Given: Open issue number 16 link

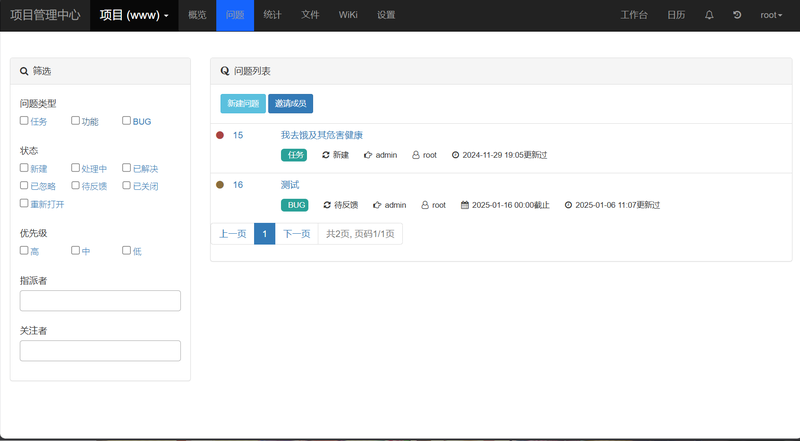Looking at the screenshot, I should [238, 185].
